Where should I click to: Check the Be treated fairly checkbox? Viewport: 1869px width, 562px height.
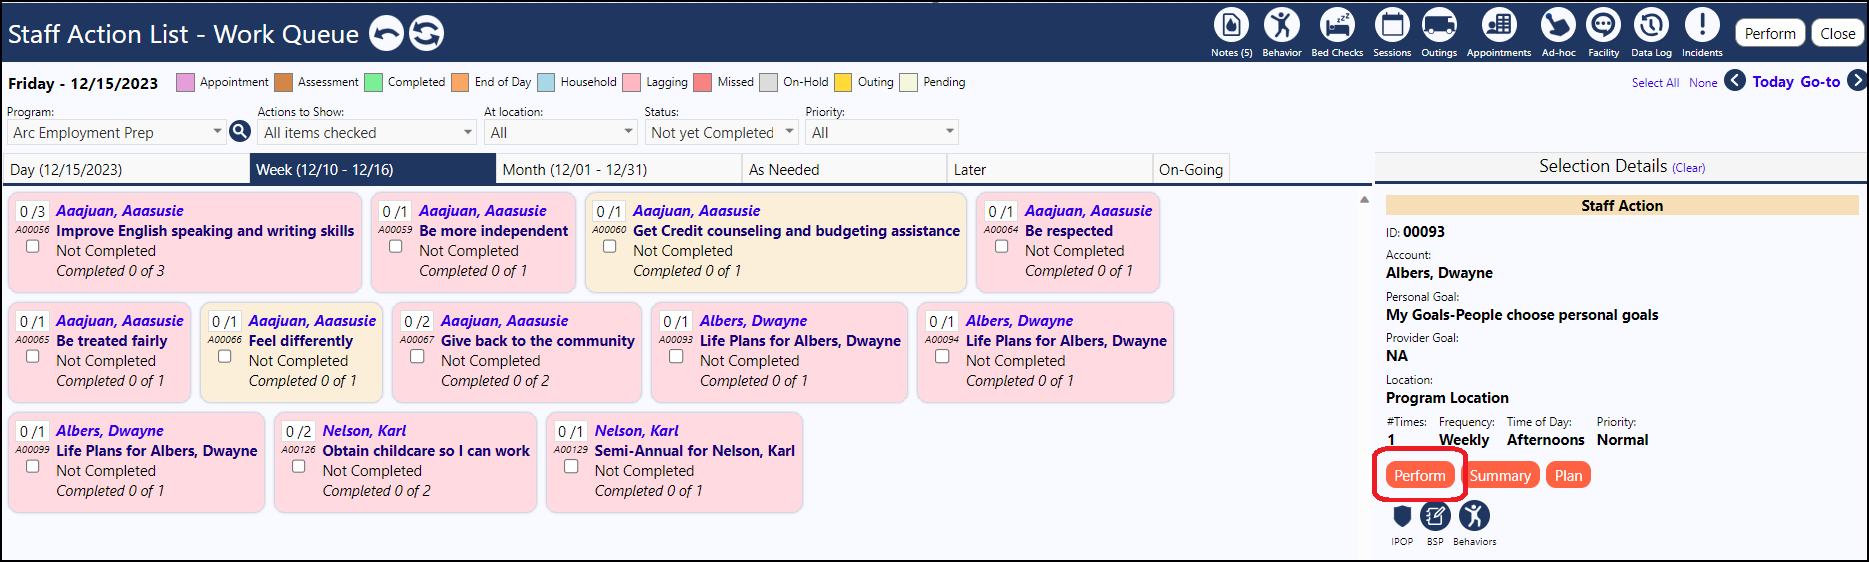click(x=33, y=357)
